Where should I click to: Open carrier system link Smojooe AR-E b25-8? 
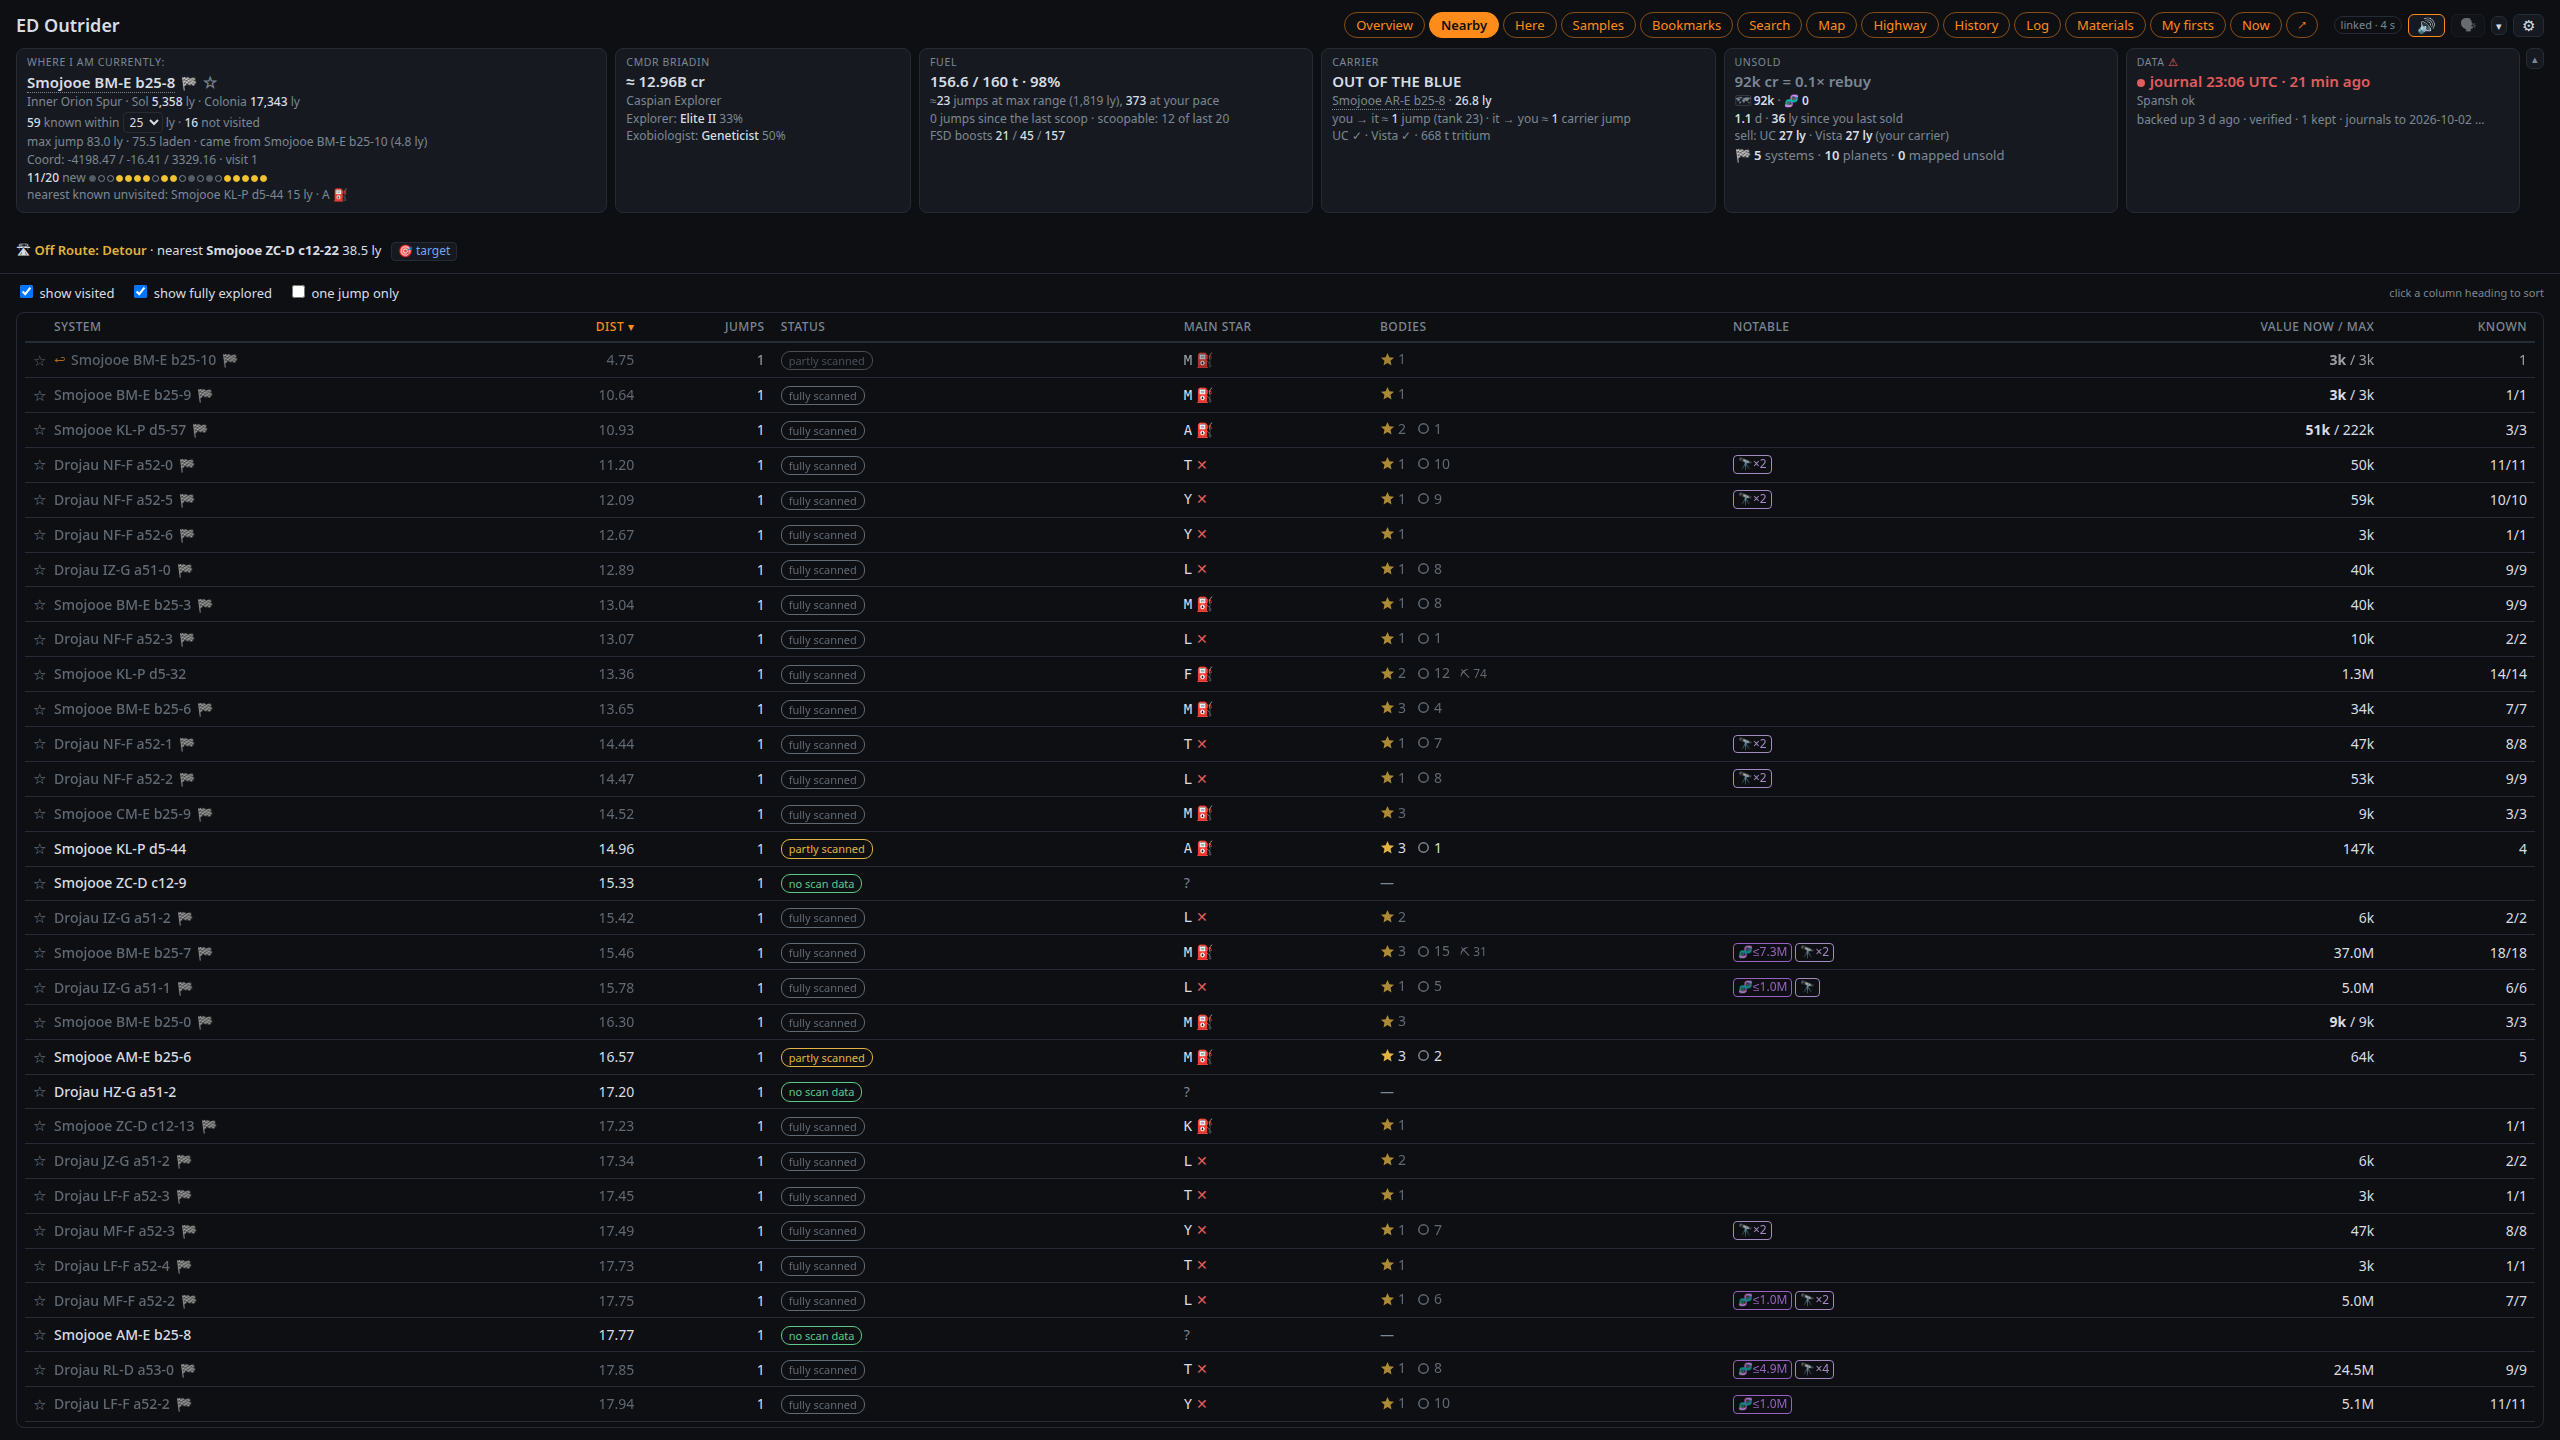pos(1388,101)
